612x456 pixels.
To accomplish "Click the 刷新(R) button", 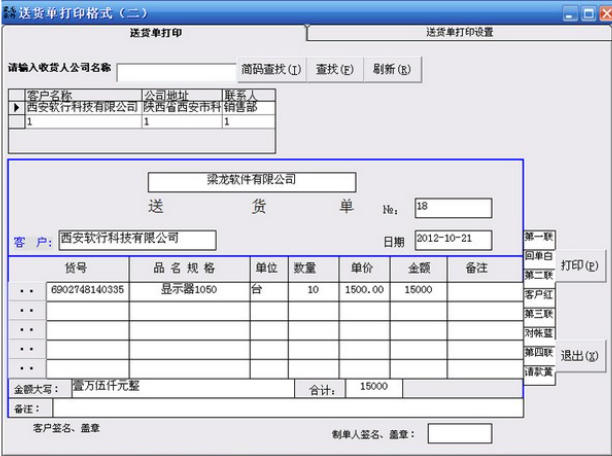I will [392, 69].
